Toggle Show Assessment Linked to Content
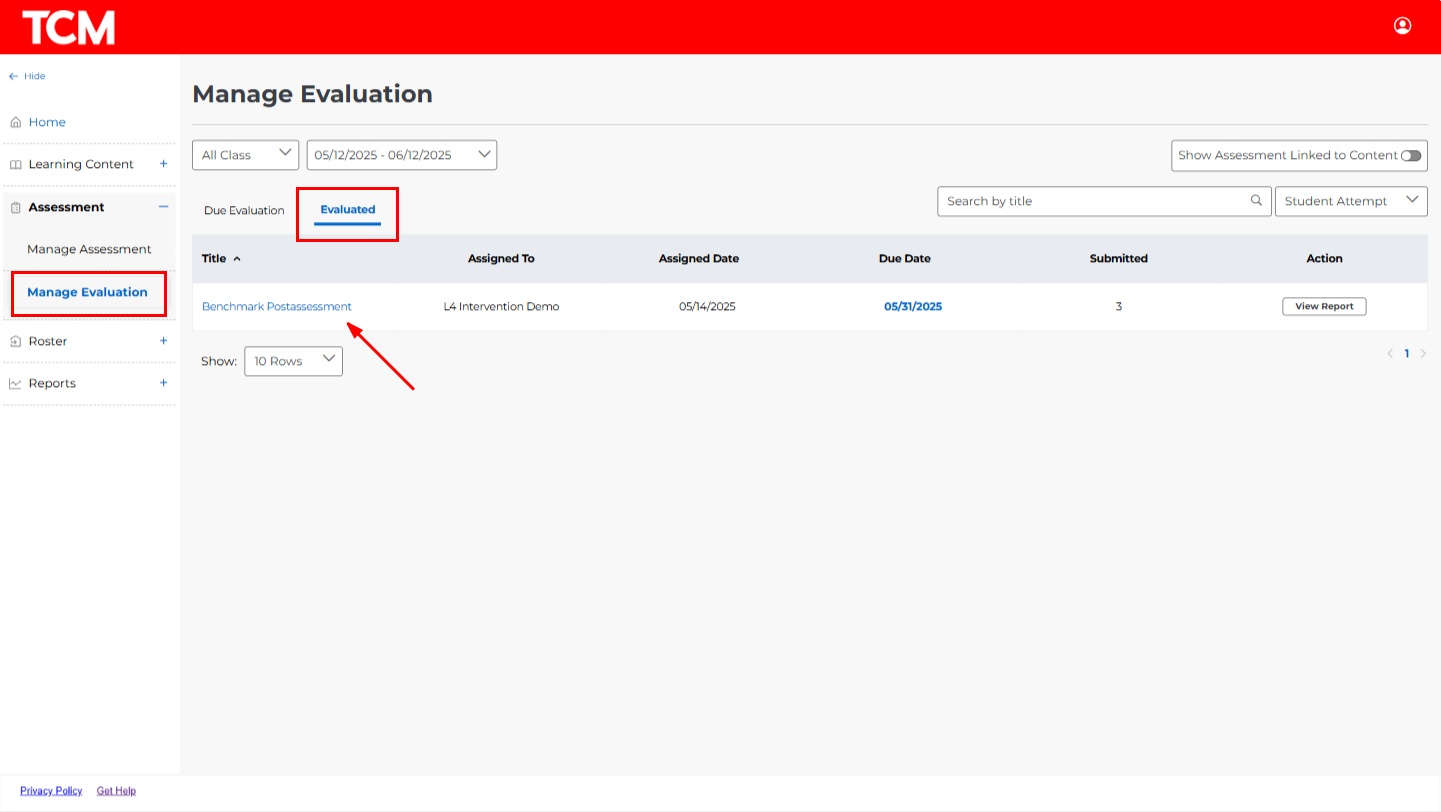 pos(1410,156)
